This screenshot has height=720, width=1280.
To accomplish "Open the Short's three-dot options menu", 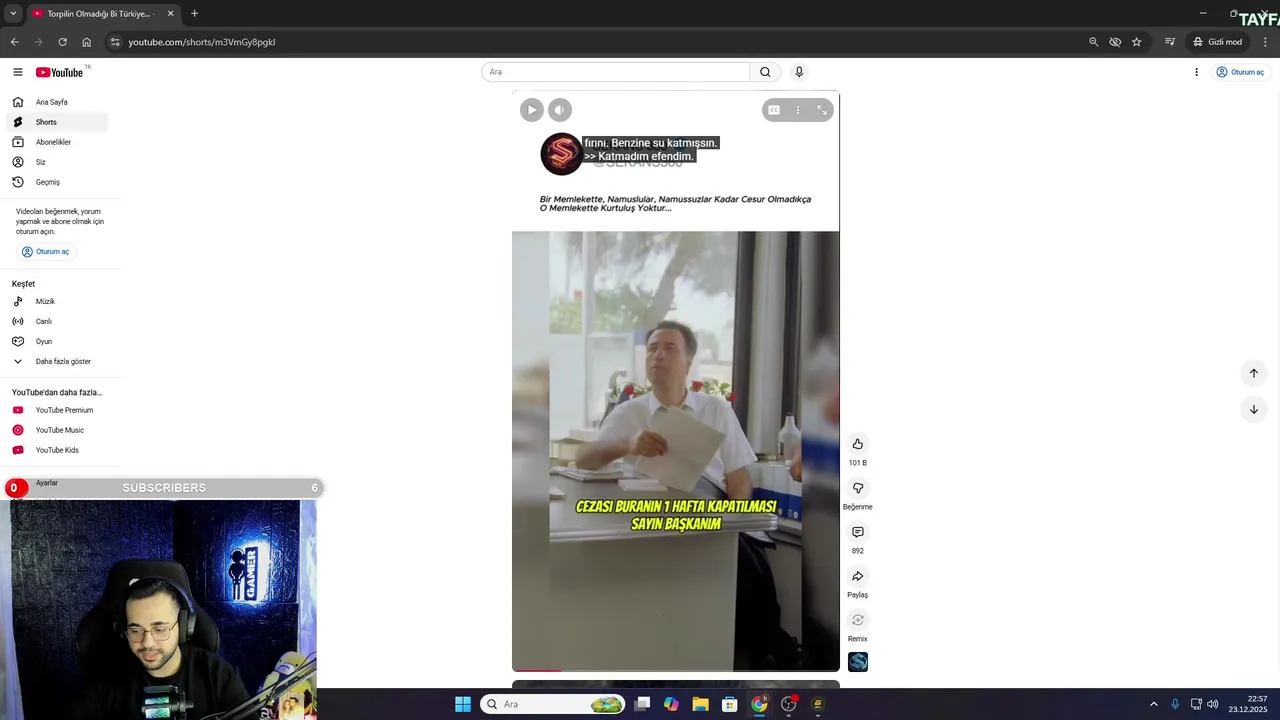I will click(x=797, y=110).
